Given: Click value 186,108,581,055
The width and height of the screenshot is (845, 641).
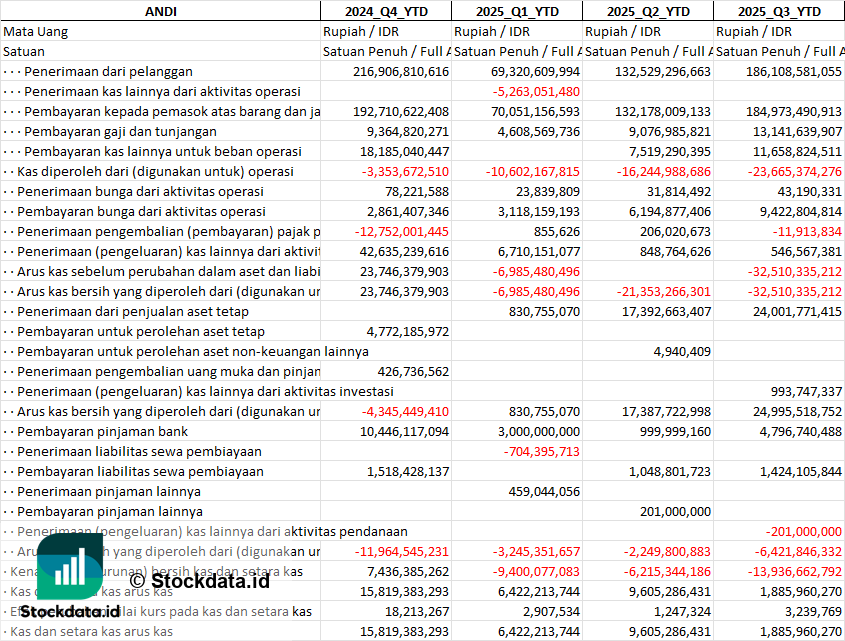Looking at the screenshot, I should pos(794,72).
